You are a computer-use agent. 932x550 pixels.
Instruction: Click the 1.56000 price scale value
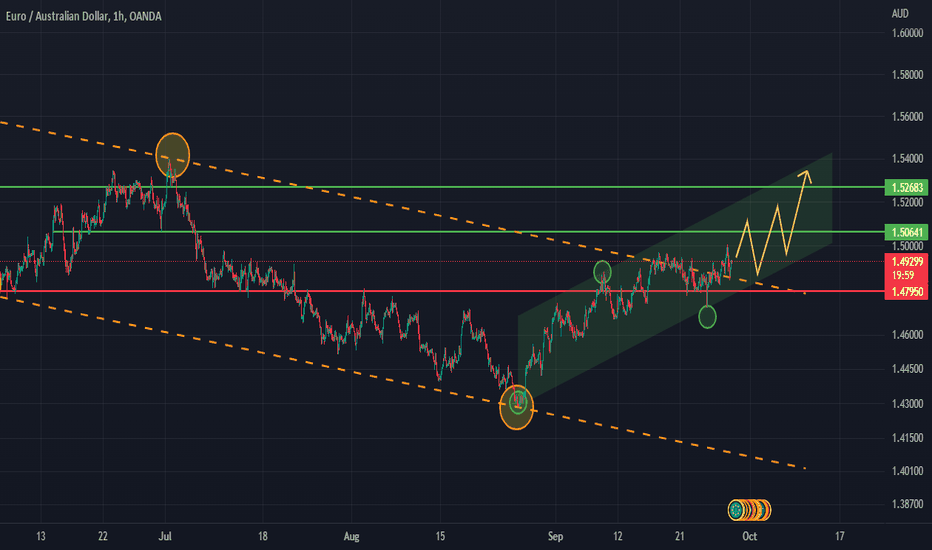tap(907, 117)
